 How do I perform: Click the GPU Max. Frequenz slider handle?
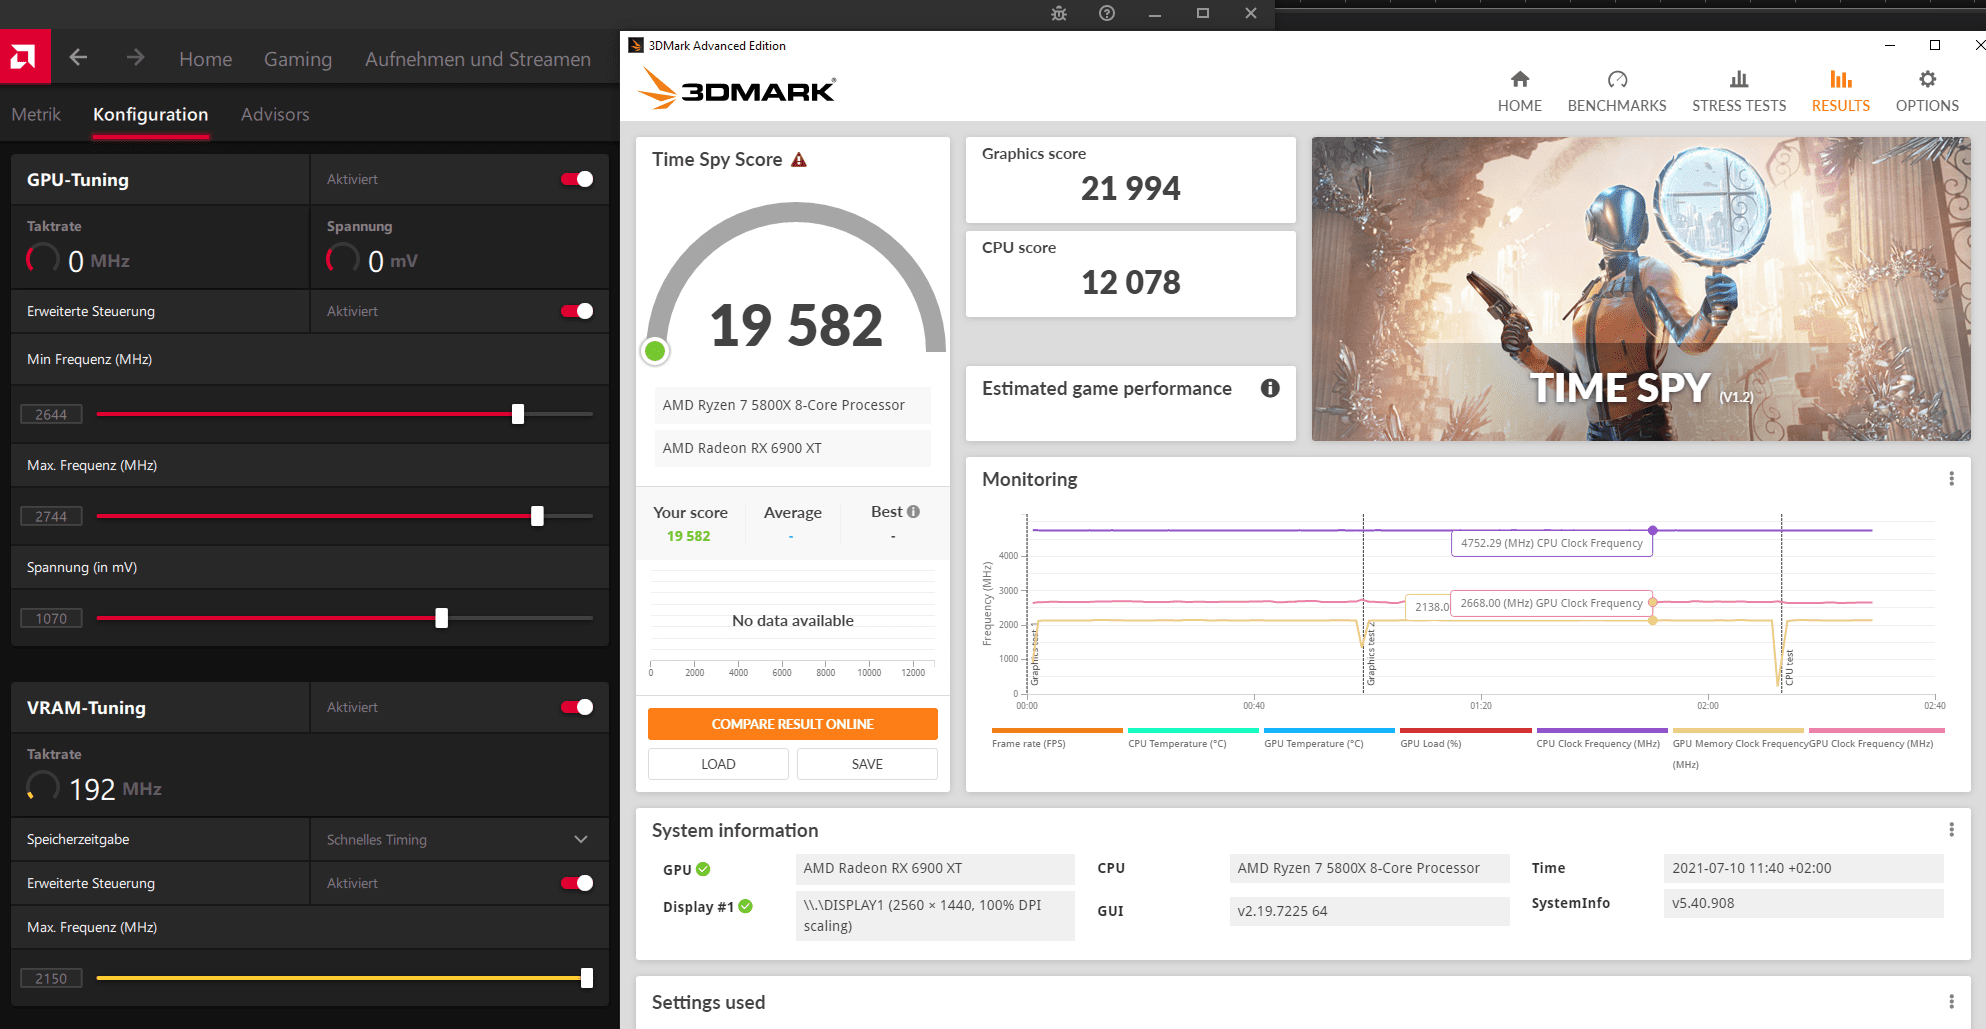[537, 516]
